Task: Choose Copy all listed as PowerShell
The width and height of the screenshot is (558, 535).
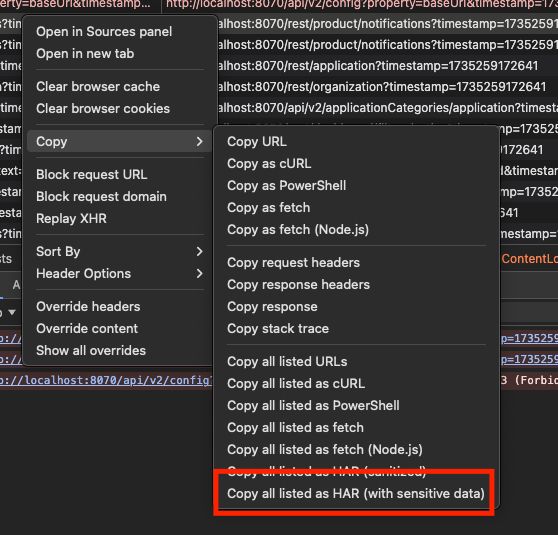Action: [x=313, y=406]
